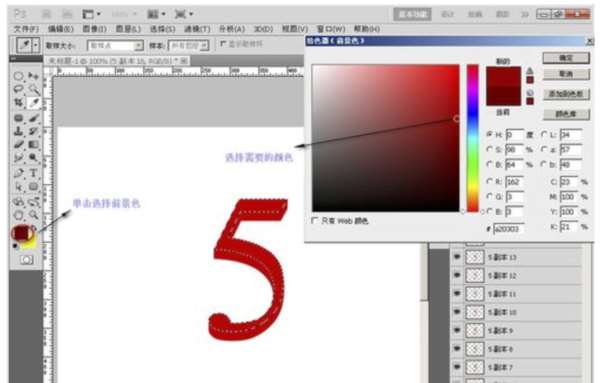Select the Eyedropper tool in toolbox
Screen dimensions: 600x383
click(x=34, y=103)
